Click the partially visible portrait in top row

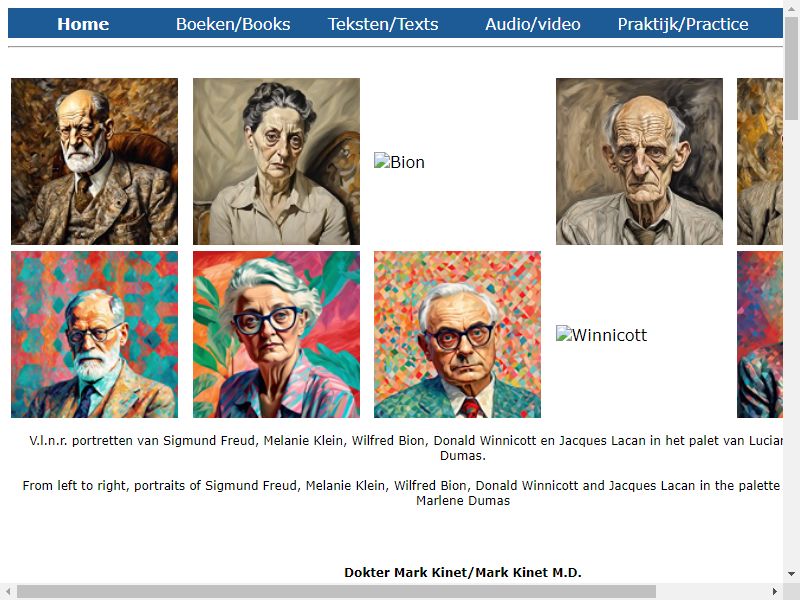(x=760, y=161)
